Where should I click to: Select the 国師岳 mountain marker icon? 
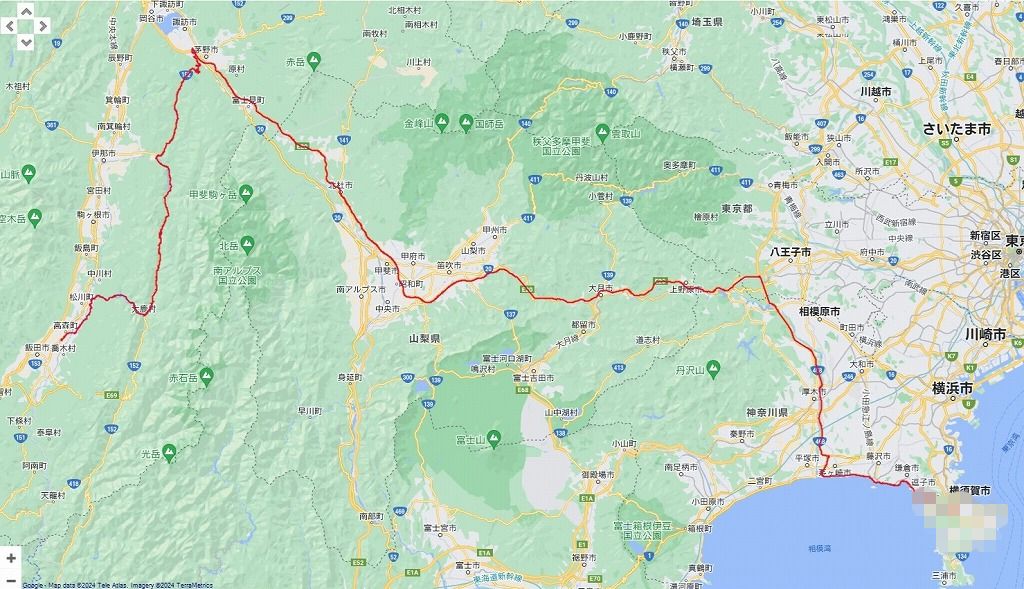466,123
